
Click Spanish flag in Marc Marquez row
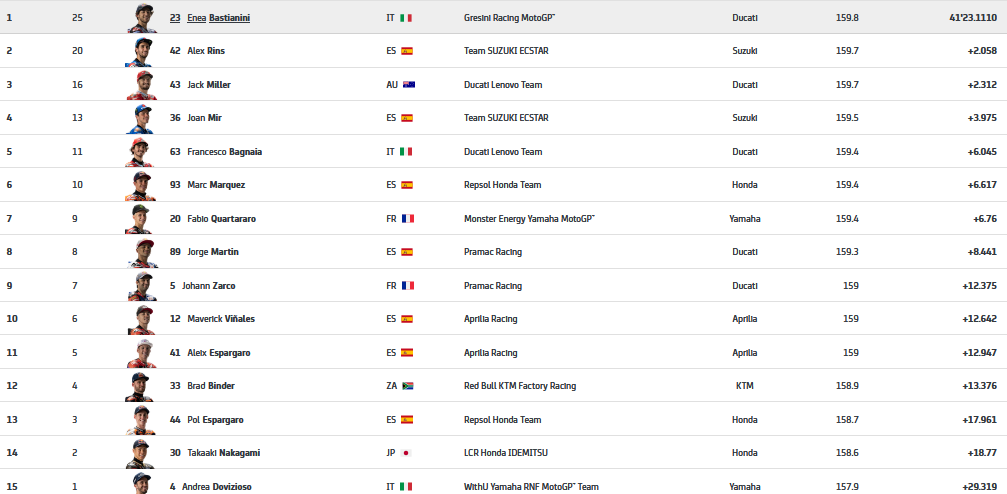click(x=407, y=185)
